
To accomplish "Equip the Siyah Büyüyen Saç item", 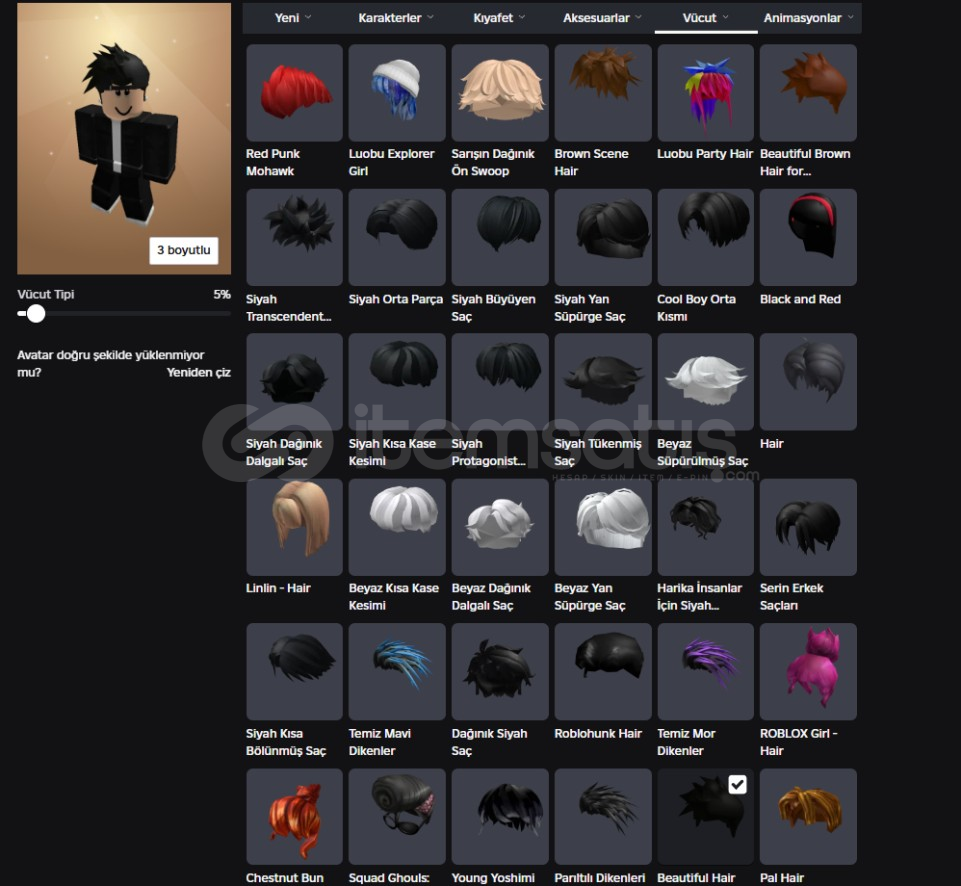I will pos(500,237).
